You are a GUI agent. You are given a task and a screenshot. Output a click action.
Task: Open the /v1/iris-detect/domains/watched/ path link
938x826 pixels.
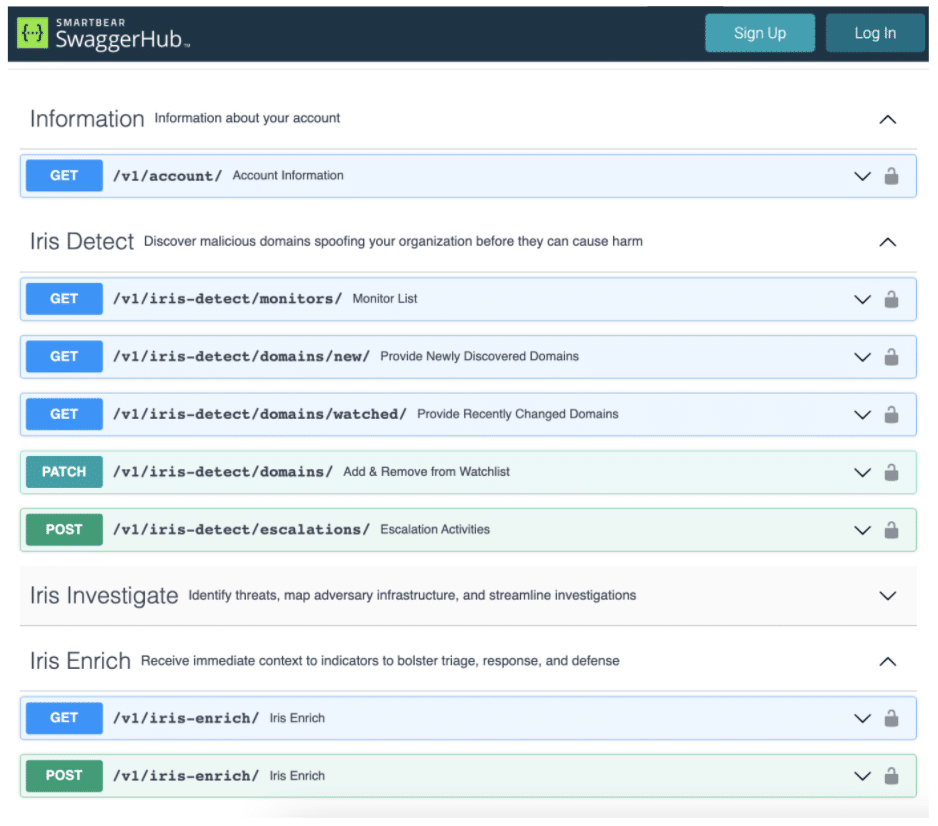[260, 414]
